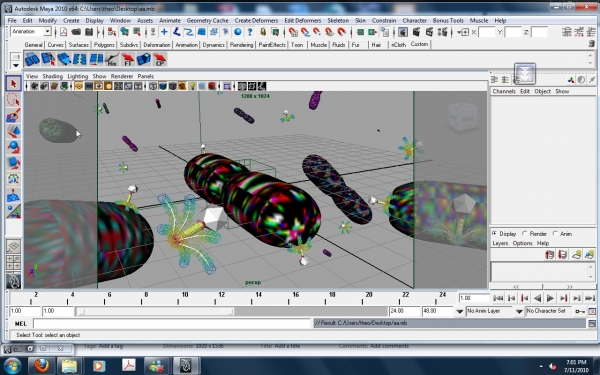Expand the shelf options arrow menu
Image resolution: width=600 pixels, height=375 pixels.
coord(16,65)
